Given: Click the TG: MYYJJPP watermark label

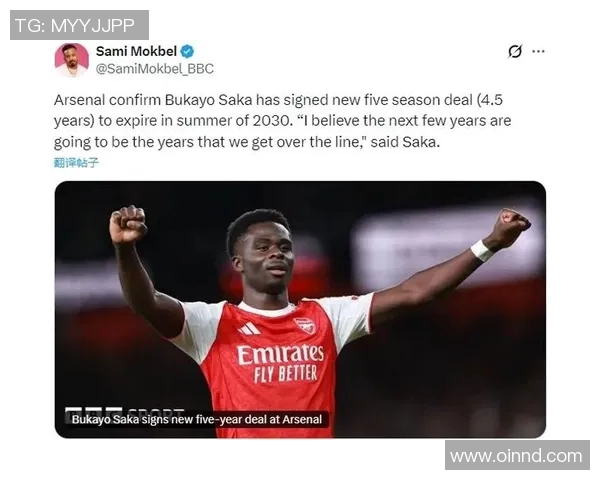Looking at the screenshot, I should 79,25.
